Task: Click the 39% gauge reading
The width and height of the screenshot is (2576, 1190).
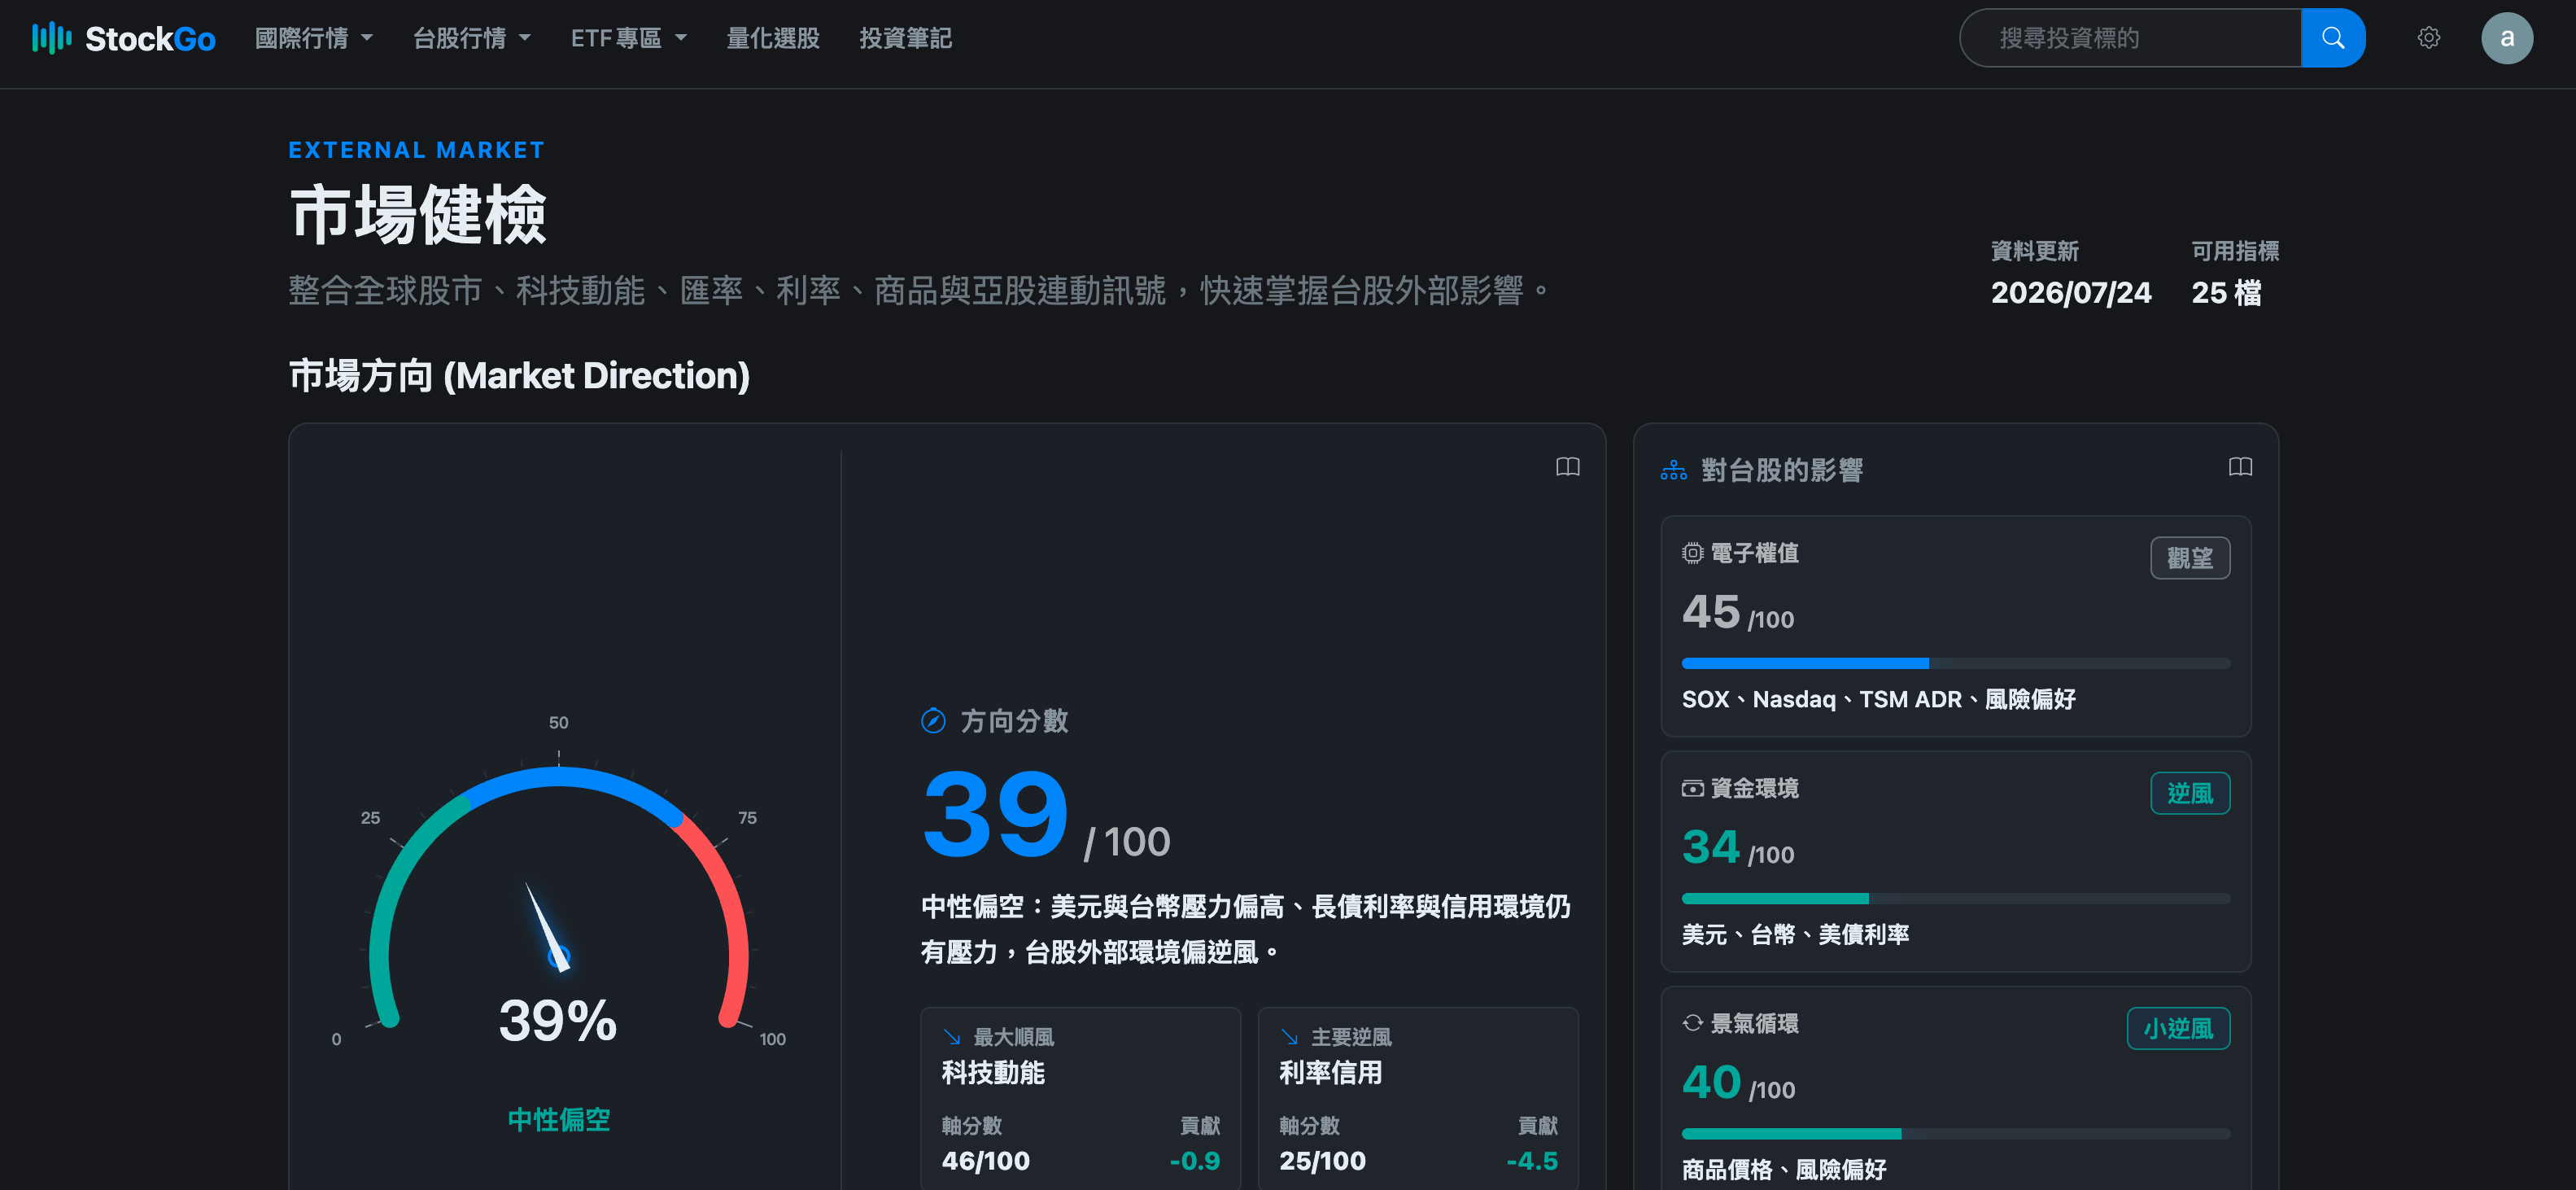Action: click(x=558, y=1021)
